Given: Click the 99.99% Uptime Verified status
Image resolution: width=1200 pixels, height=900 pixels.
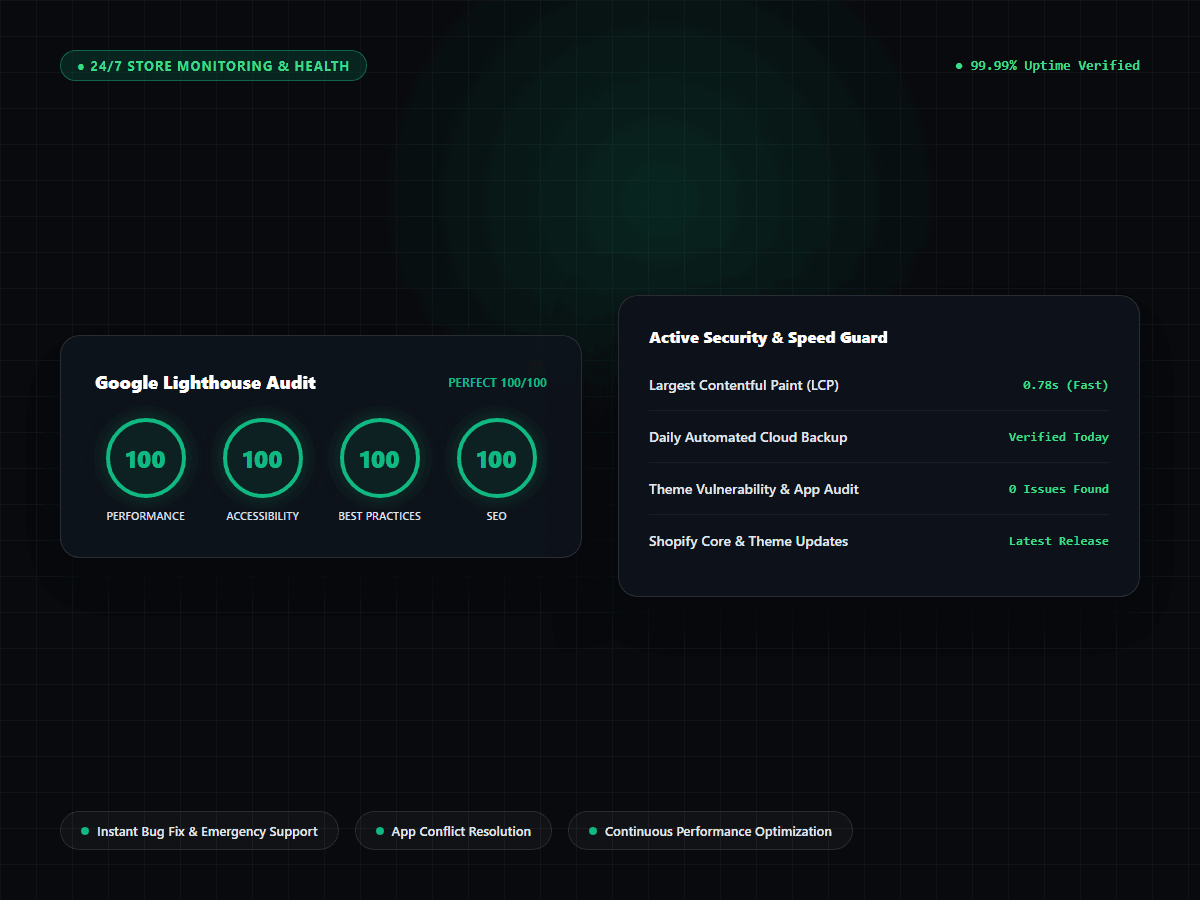Looking at the screenshot, I should 1048,65.
